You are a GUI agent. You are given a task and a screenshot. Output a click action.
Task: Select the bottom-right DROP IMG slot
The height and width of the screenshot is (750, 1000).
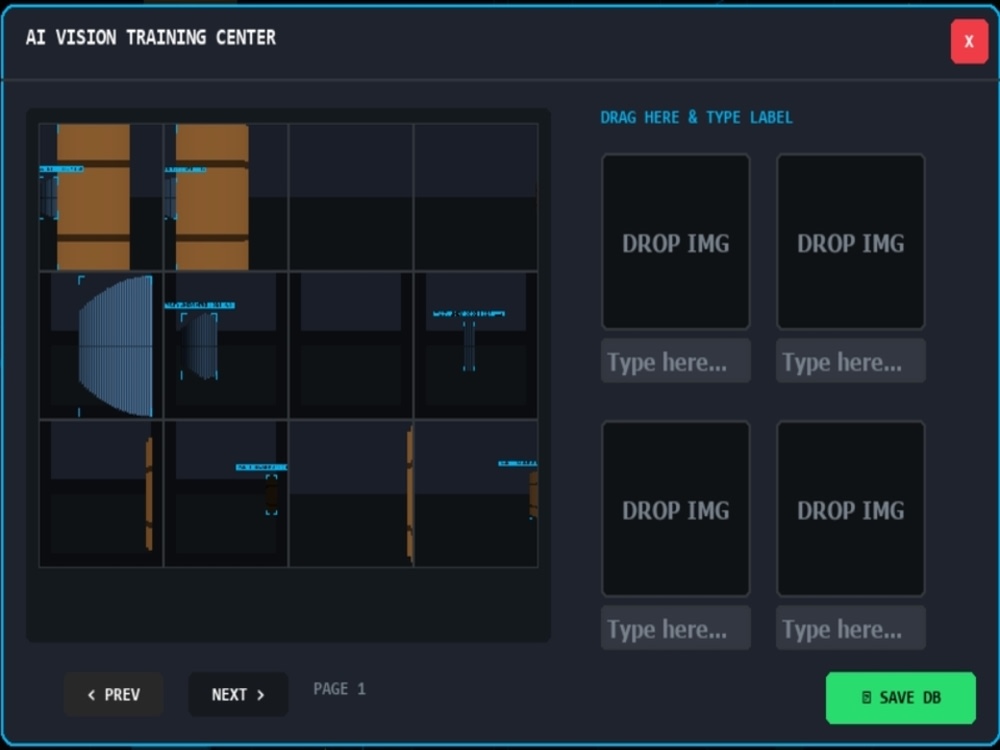pos(850,509)
